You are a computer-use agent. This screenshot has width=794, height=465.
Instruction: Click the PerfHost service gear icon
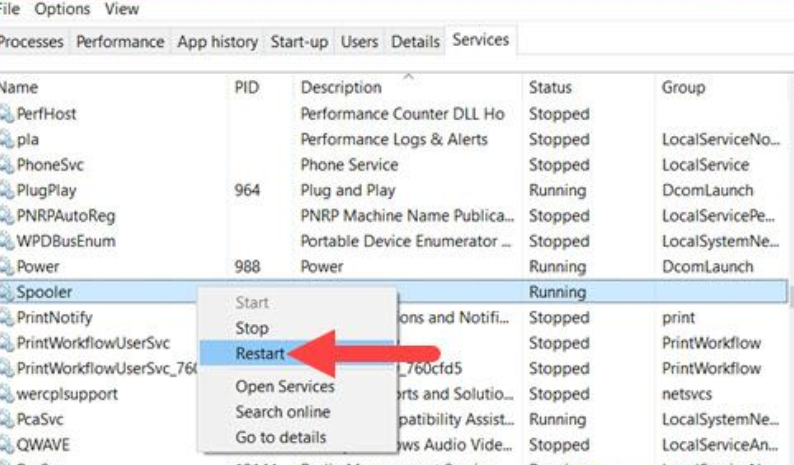coord(7,114)
